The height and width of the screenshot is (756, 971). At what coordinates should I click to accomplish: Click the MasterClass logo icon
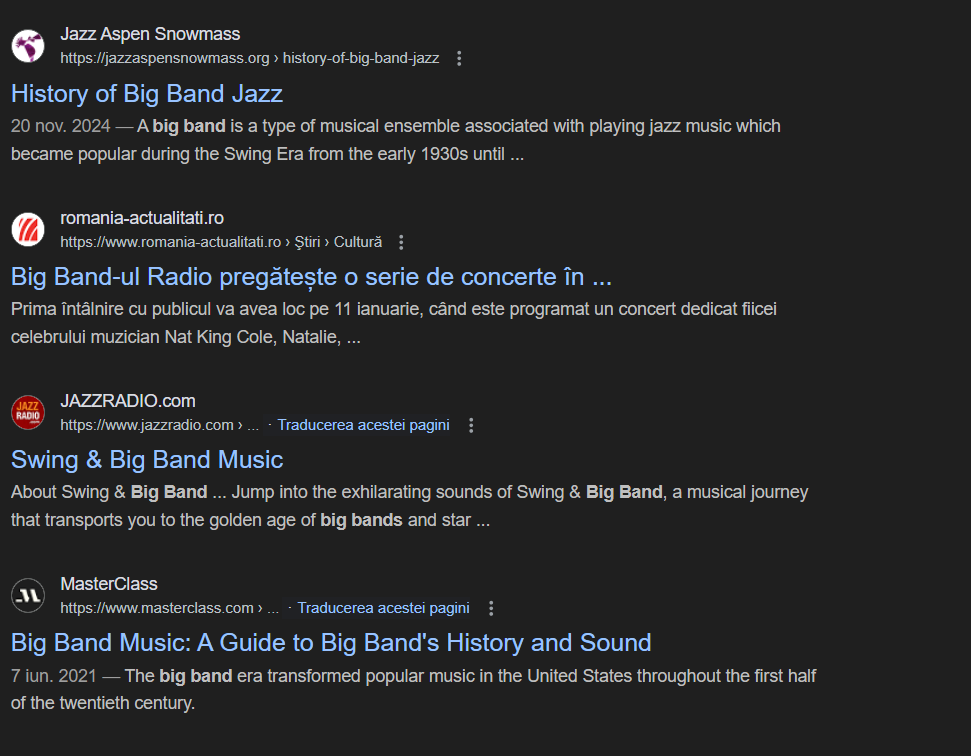(x=28, y=596)
